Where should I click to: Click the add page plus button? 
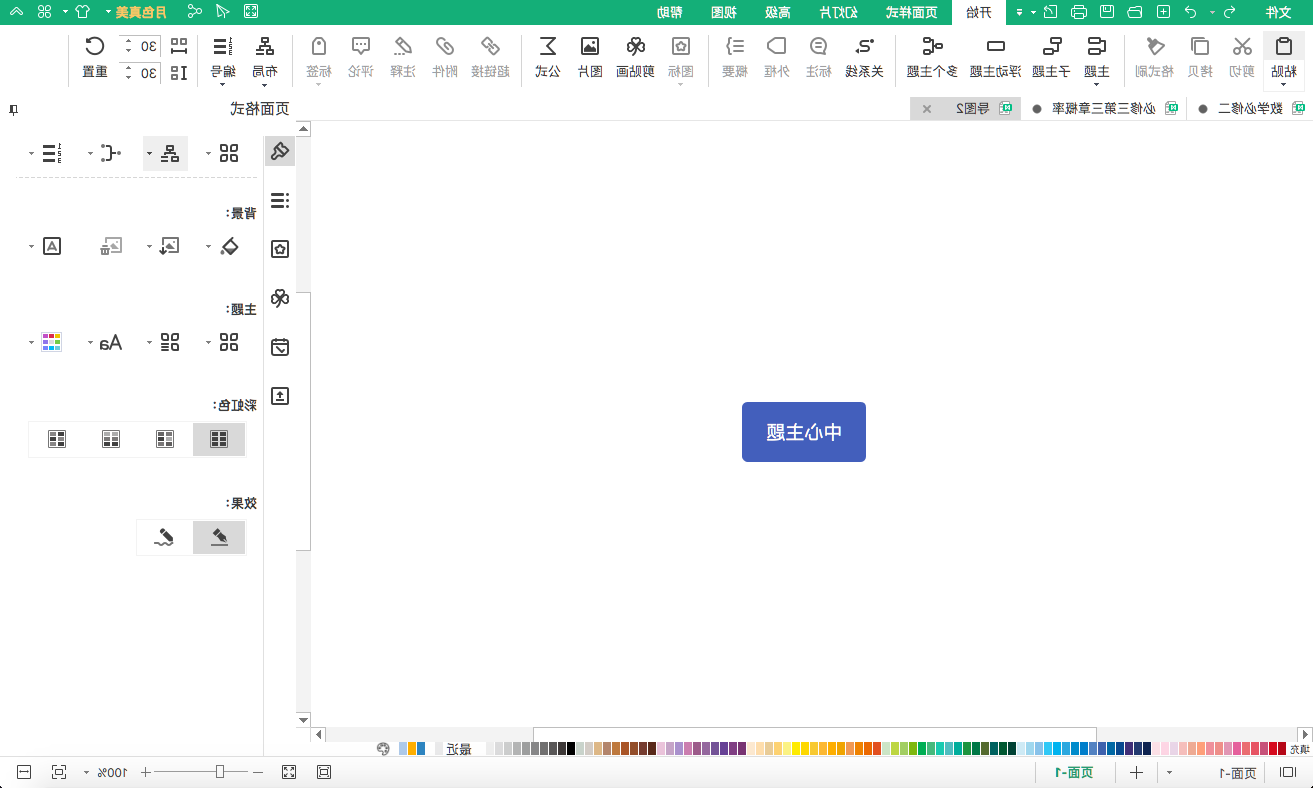(1136, 772)
